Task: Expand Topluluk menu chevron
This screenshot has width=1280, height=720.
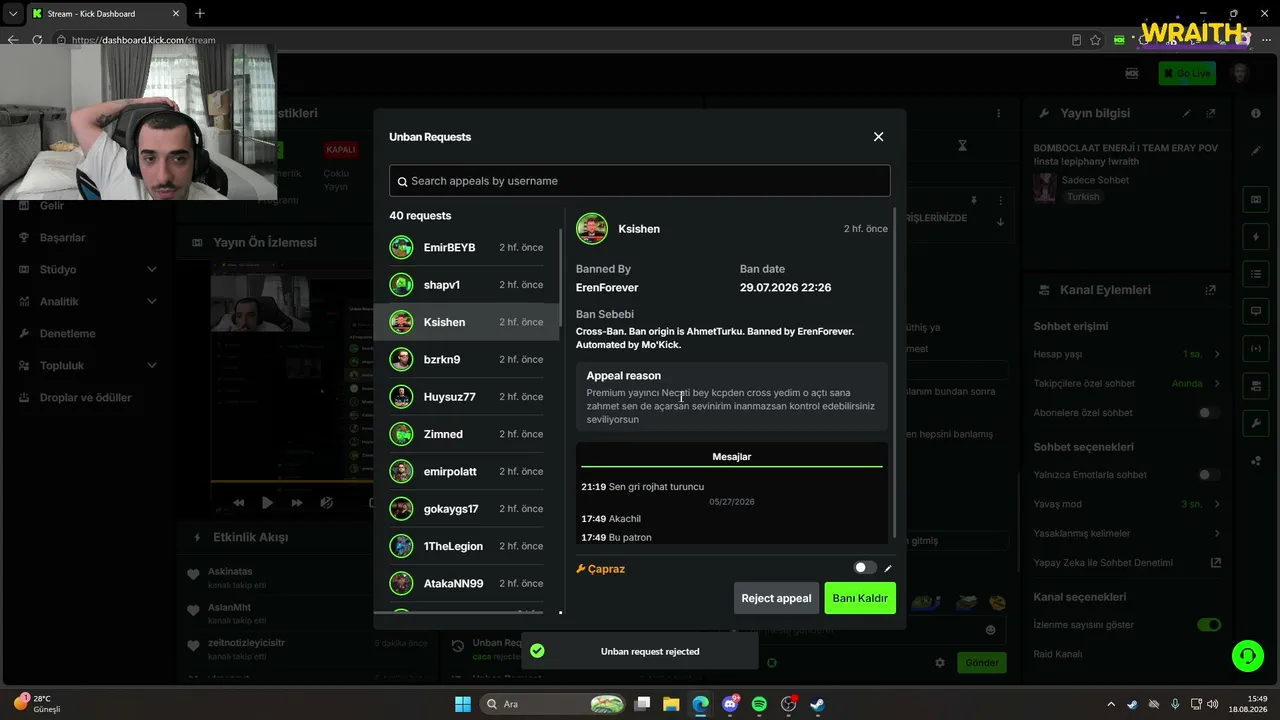Action: coord(152,366)
